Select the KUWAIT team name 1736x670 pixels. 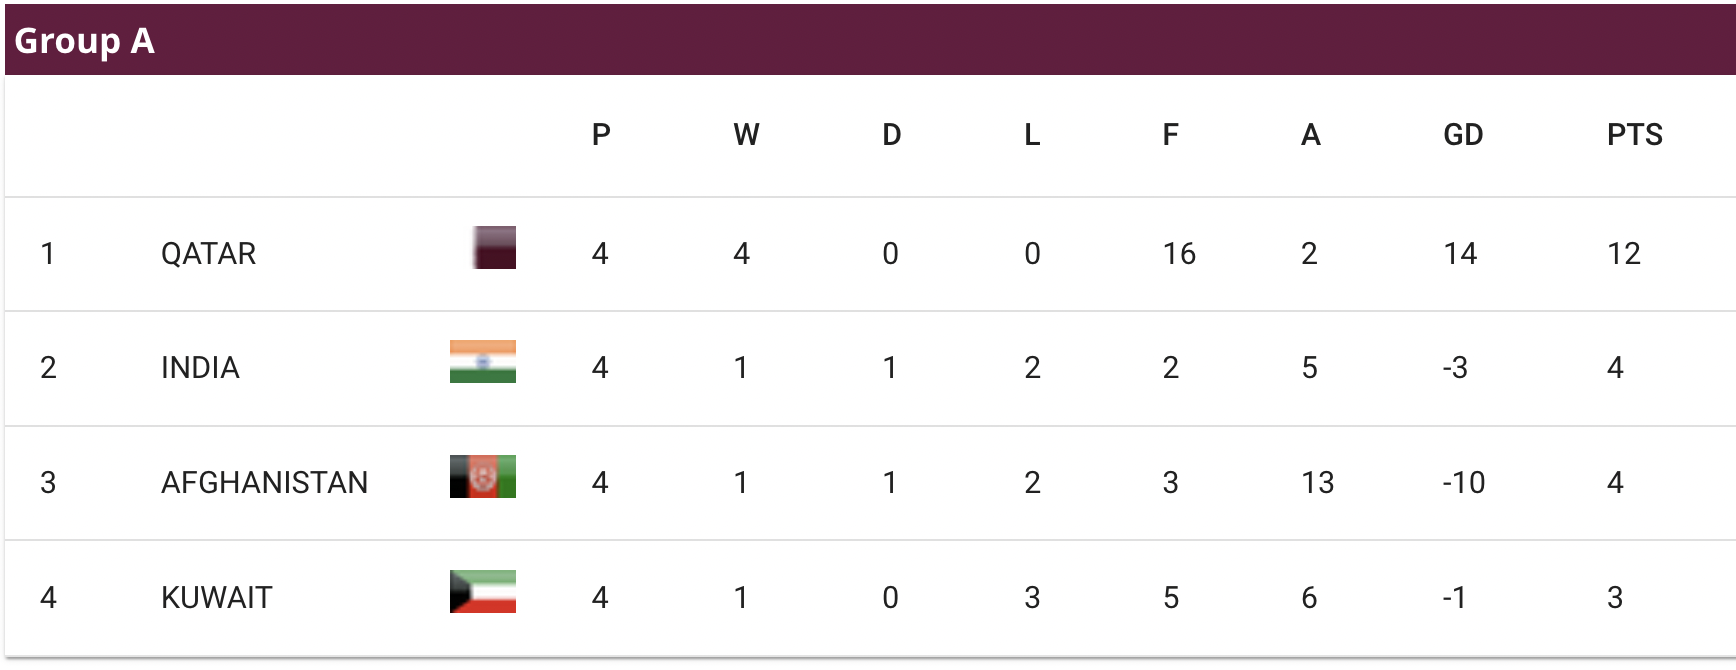point(217,598)
